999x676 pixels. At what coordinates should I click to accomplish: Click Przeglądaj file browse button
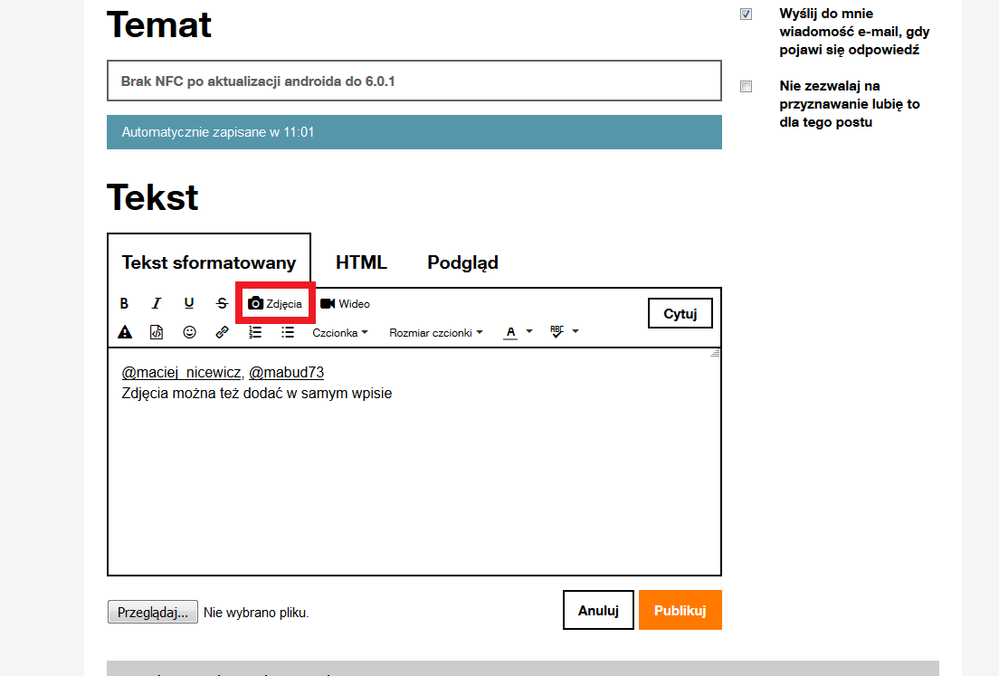click(x=153, y=612)
